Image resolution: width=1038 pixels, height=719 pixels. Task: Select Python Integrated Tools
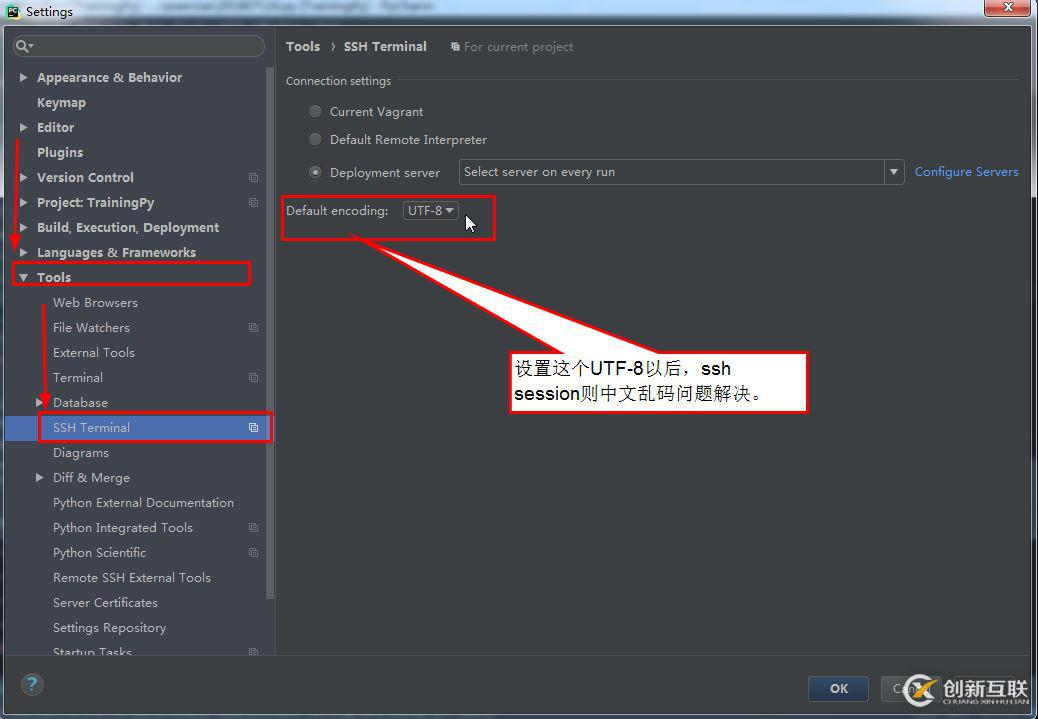click(x=122, y=528)
